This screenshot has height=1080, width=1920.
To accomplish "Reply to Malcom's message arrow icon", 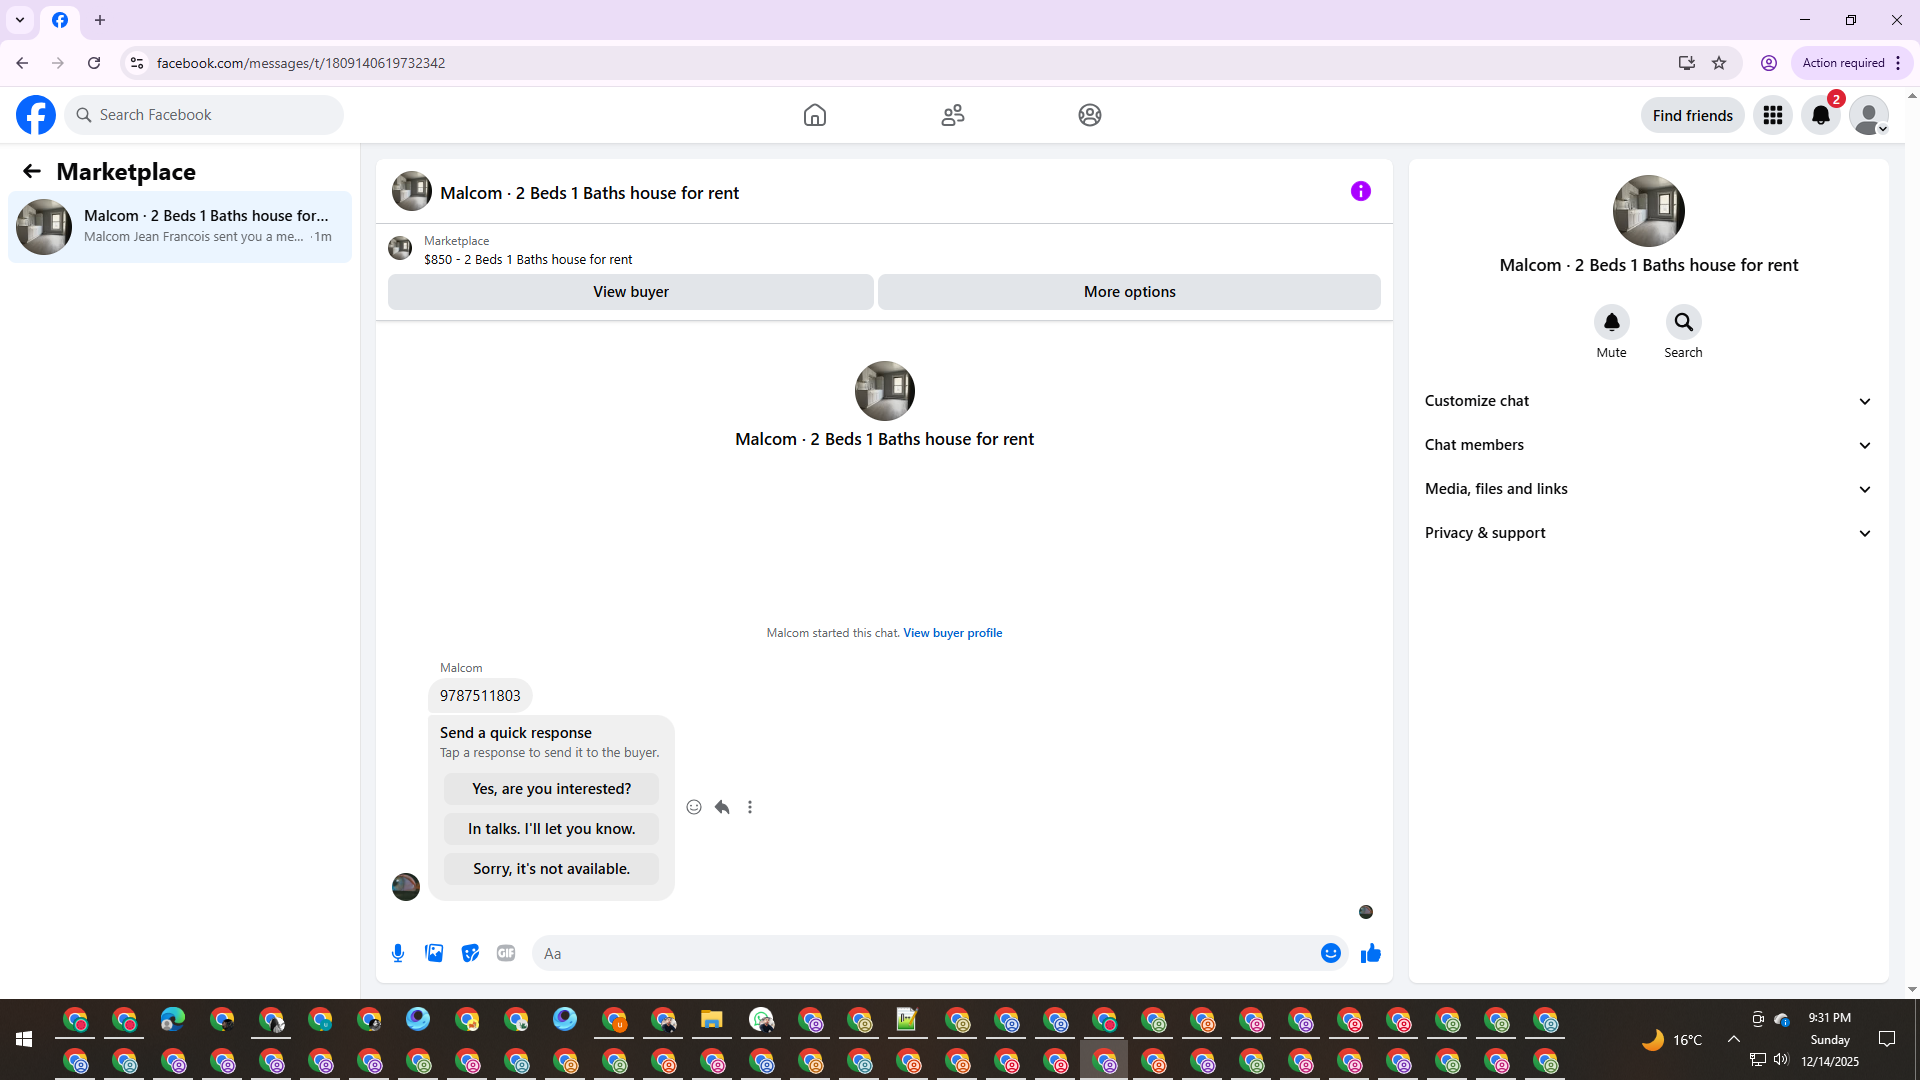I will pos(722,807).
